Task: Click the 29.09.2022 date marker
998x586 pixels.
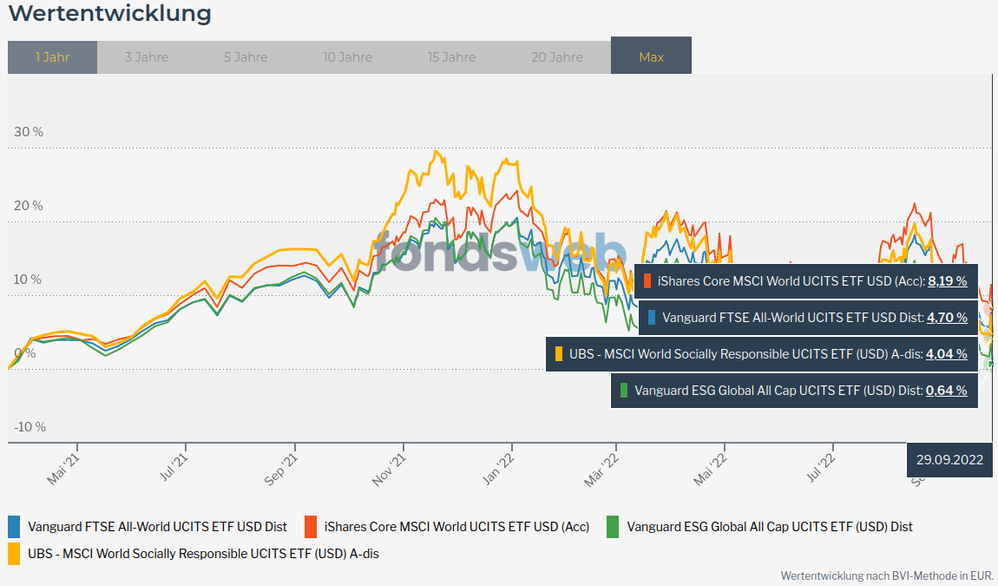Action: click(950, 460)
